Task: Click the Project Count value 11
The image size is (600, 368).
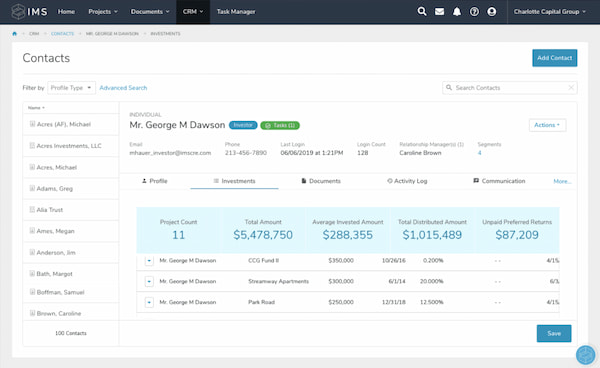Action: pyautogui.click(x=178, y=235)
